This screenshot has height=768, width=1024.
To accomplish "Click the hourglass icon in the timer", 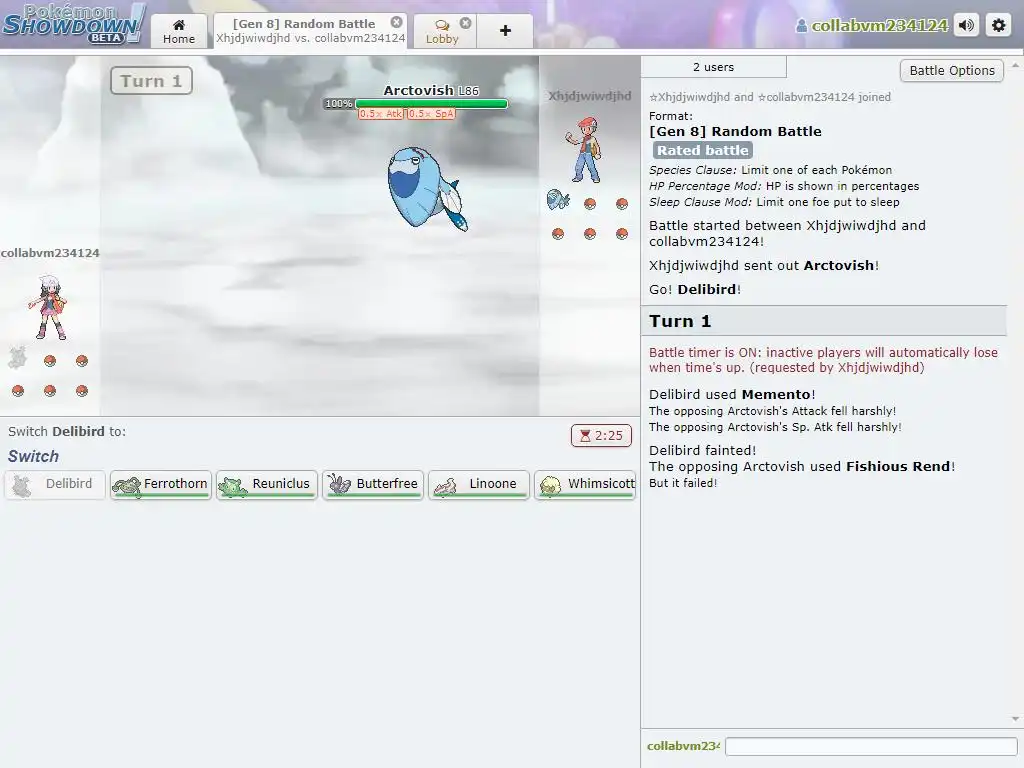I will coord(585,436).
